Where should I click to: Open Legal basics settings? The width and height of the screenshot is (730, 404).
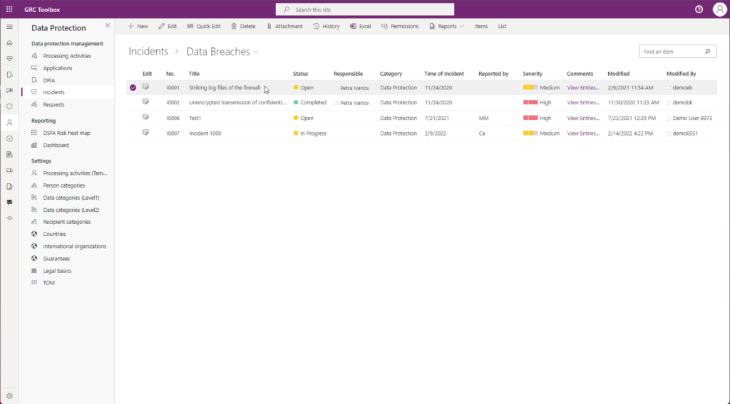pyautogui.click(x=57, y=271)
